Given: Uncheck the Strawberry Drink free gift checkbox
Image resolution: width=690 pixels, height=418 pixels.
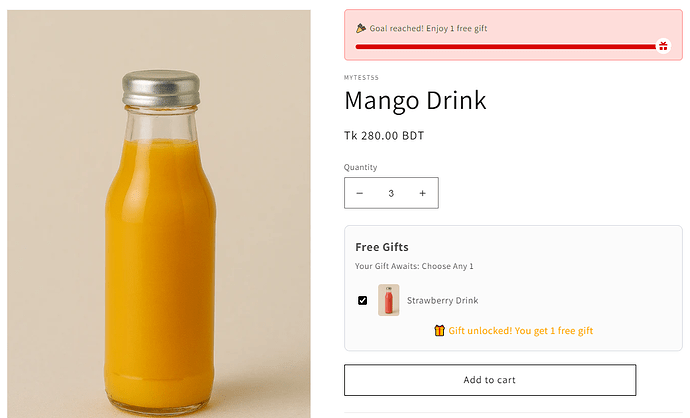Looking at the screenshot, I should click(x=362, y=300).
